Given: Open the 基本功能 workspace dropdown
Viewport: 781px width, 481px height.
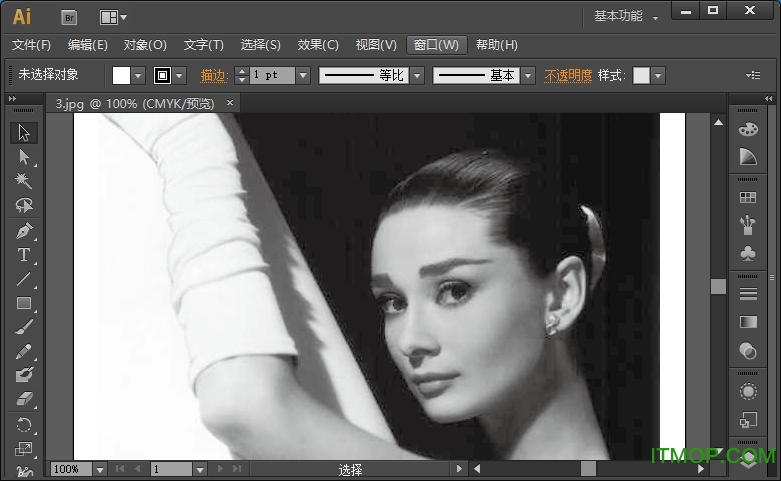Looking at the screenshot, I should click(x=627, y=16).
